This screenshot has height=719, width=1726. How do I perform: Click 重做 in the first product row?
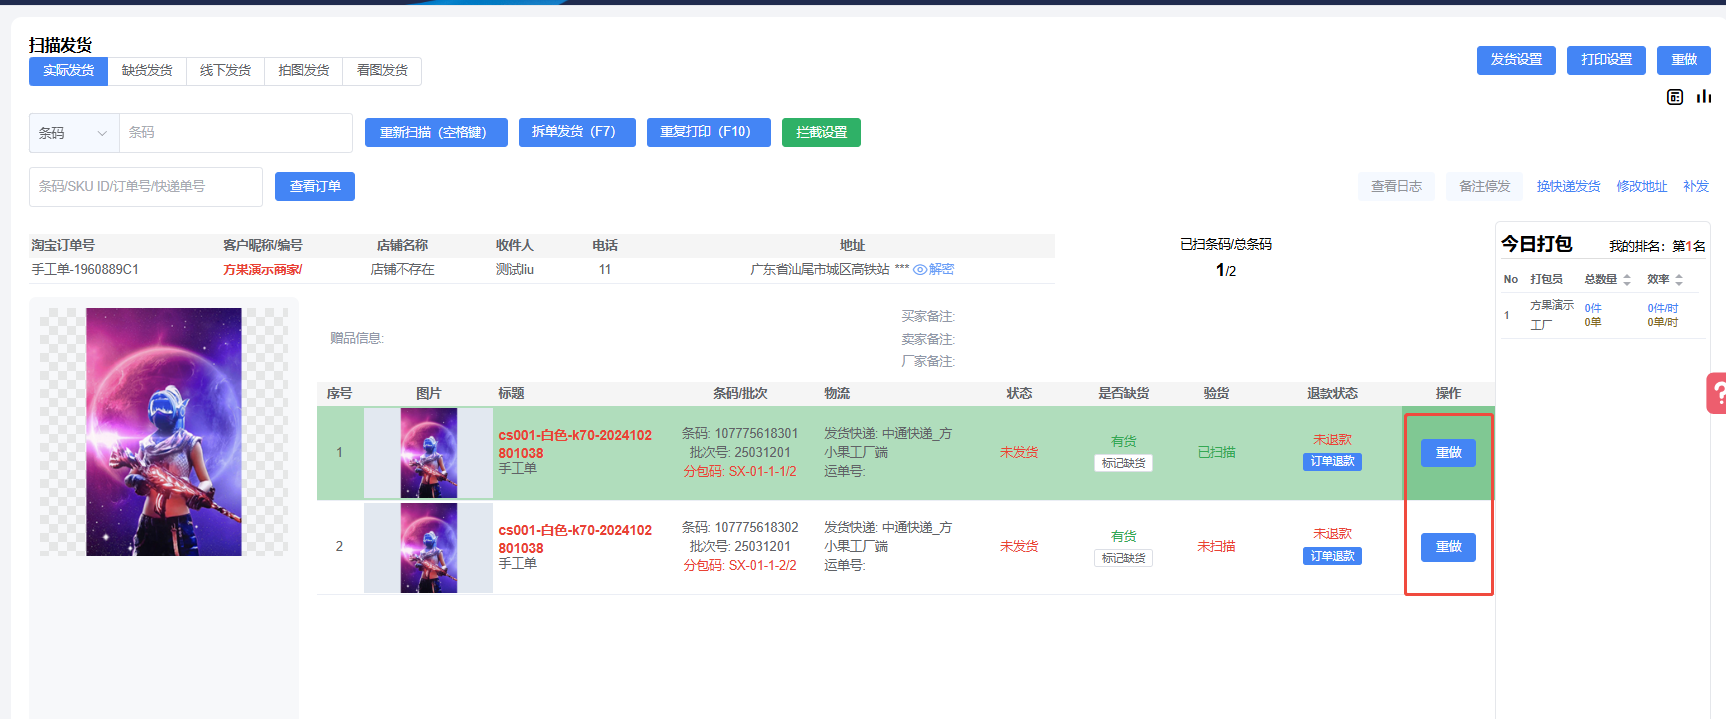1448,453
